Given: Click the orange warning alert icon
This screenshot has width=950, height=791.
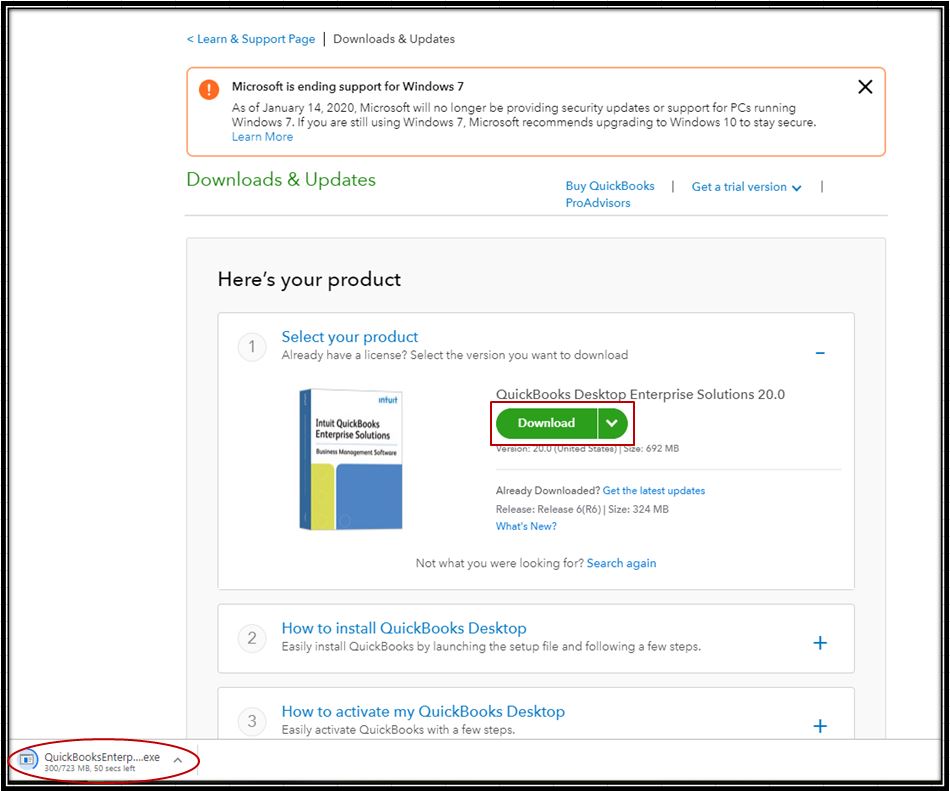Looking at the screenshot, I should 208,89.
